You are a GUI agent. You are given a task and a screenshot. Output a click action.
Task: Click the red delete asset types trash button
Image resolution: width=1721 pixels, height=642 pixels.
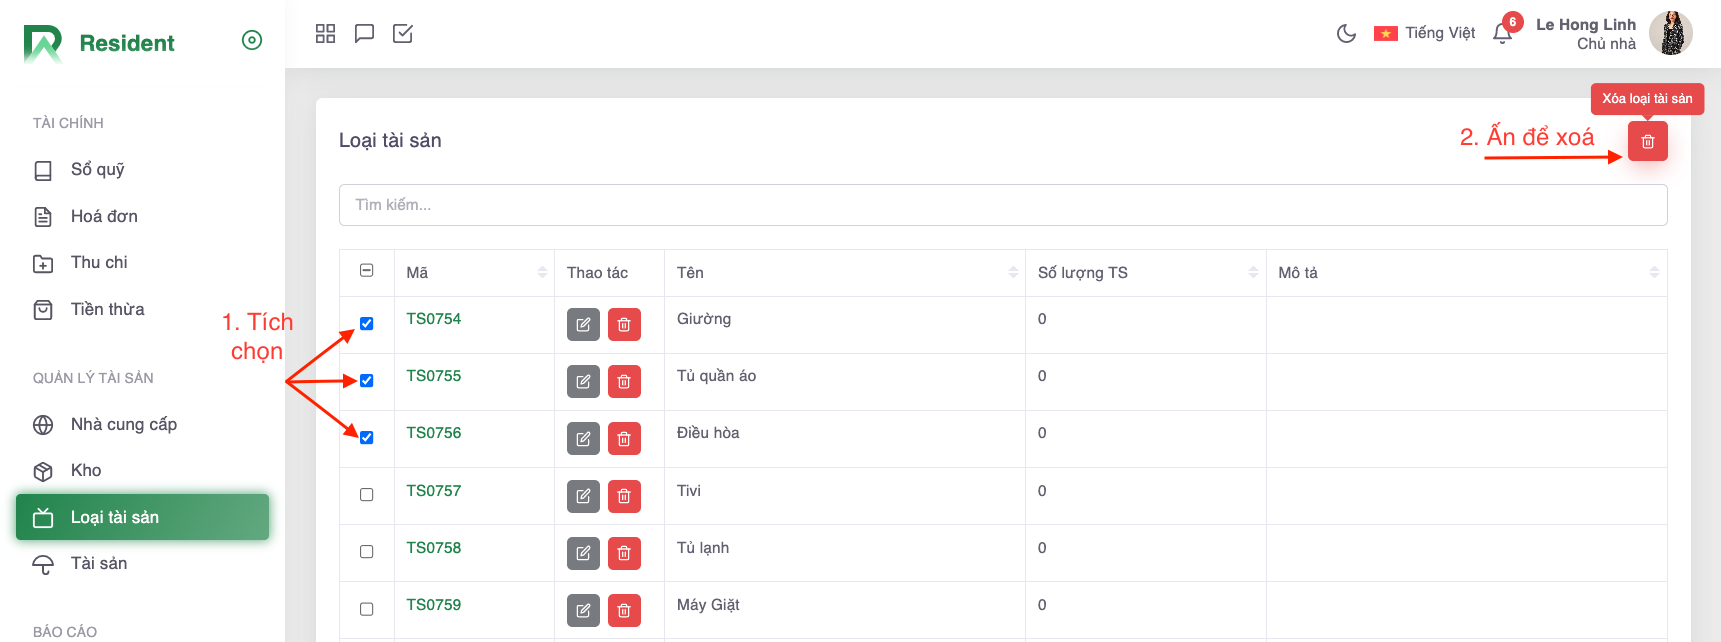click(x=1647, y=142)
